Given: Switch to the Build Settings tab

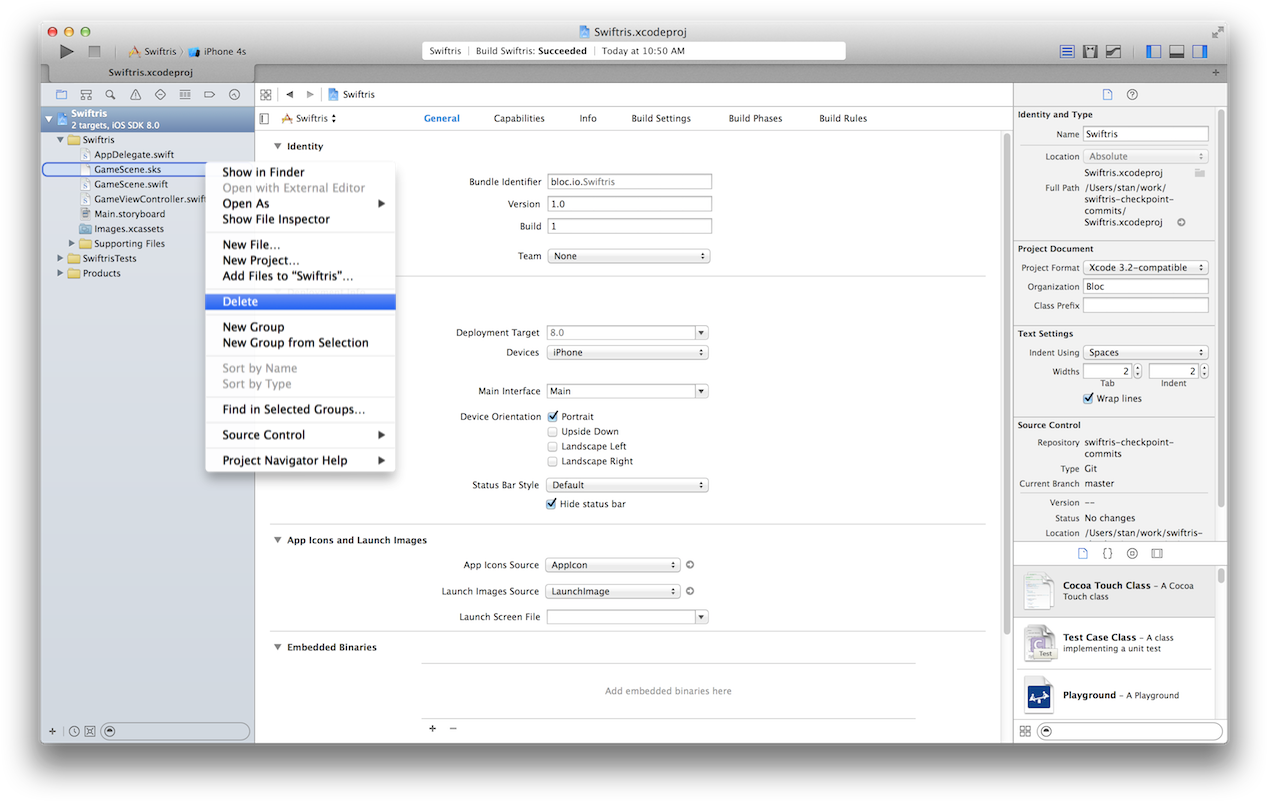Looking at the screenshot, I should pos(660,119).
